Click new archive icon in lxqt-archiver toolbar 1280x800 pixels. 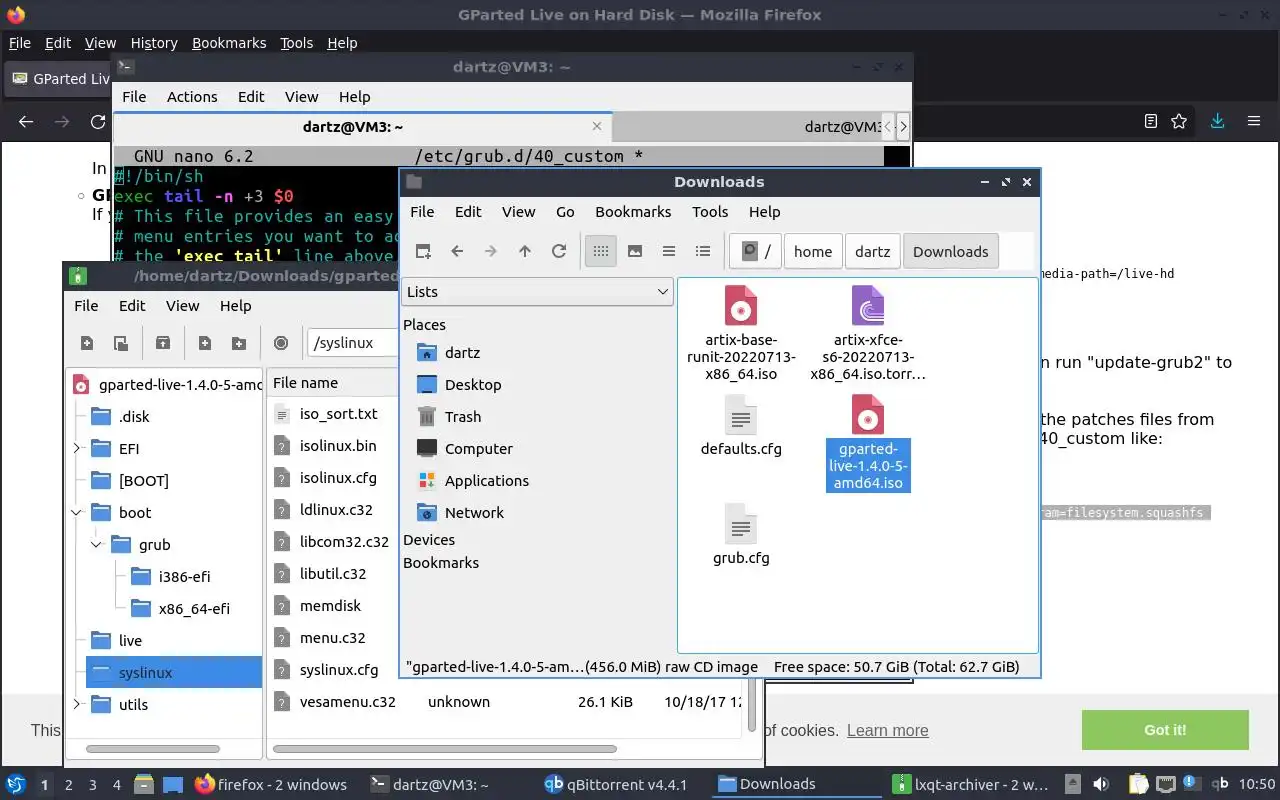pyautogui.click(x=87, y=343)
